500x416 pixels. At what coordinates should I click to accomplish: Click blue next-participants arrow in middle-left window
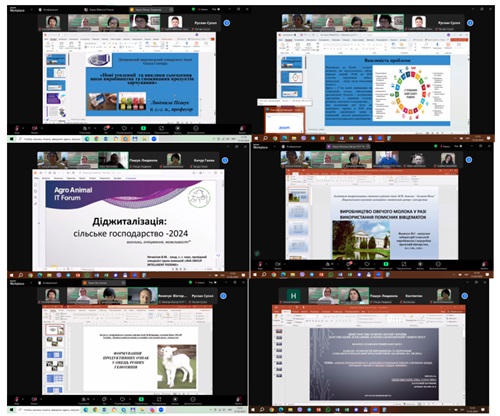tap(225, 160)
